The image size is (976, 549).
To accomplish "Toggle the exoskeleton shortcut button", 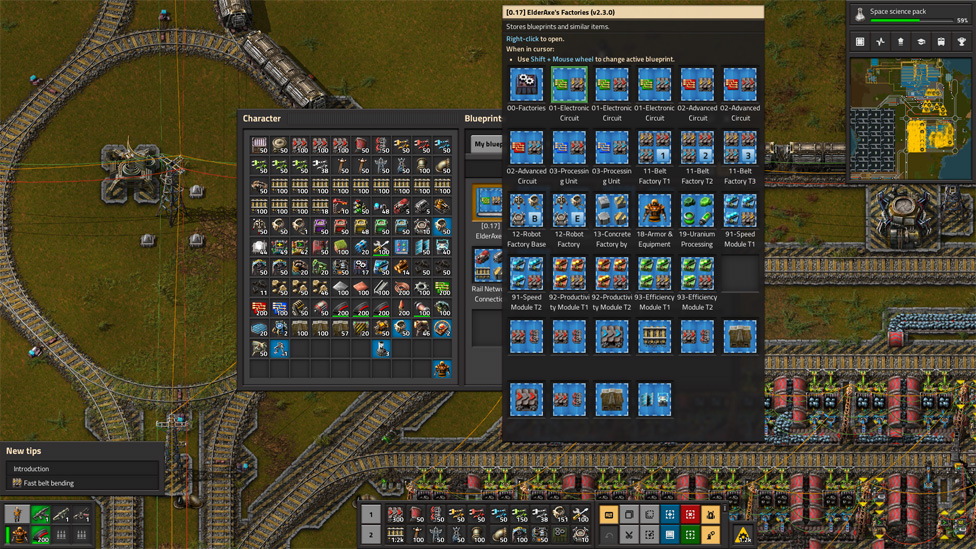I will click(x=711, y=535).
